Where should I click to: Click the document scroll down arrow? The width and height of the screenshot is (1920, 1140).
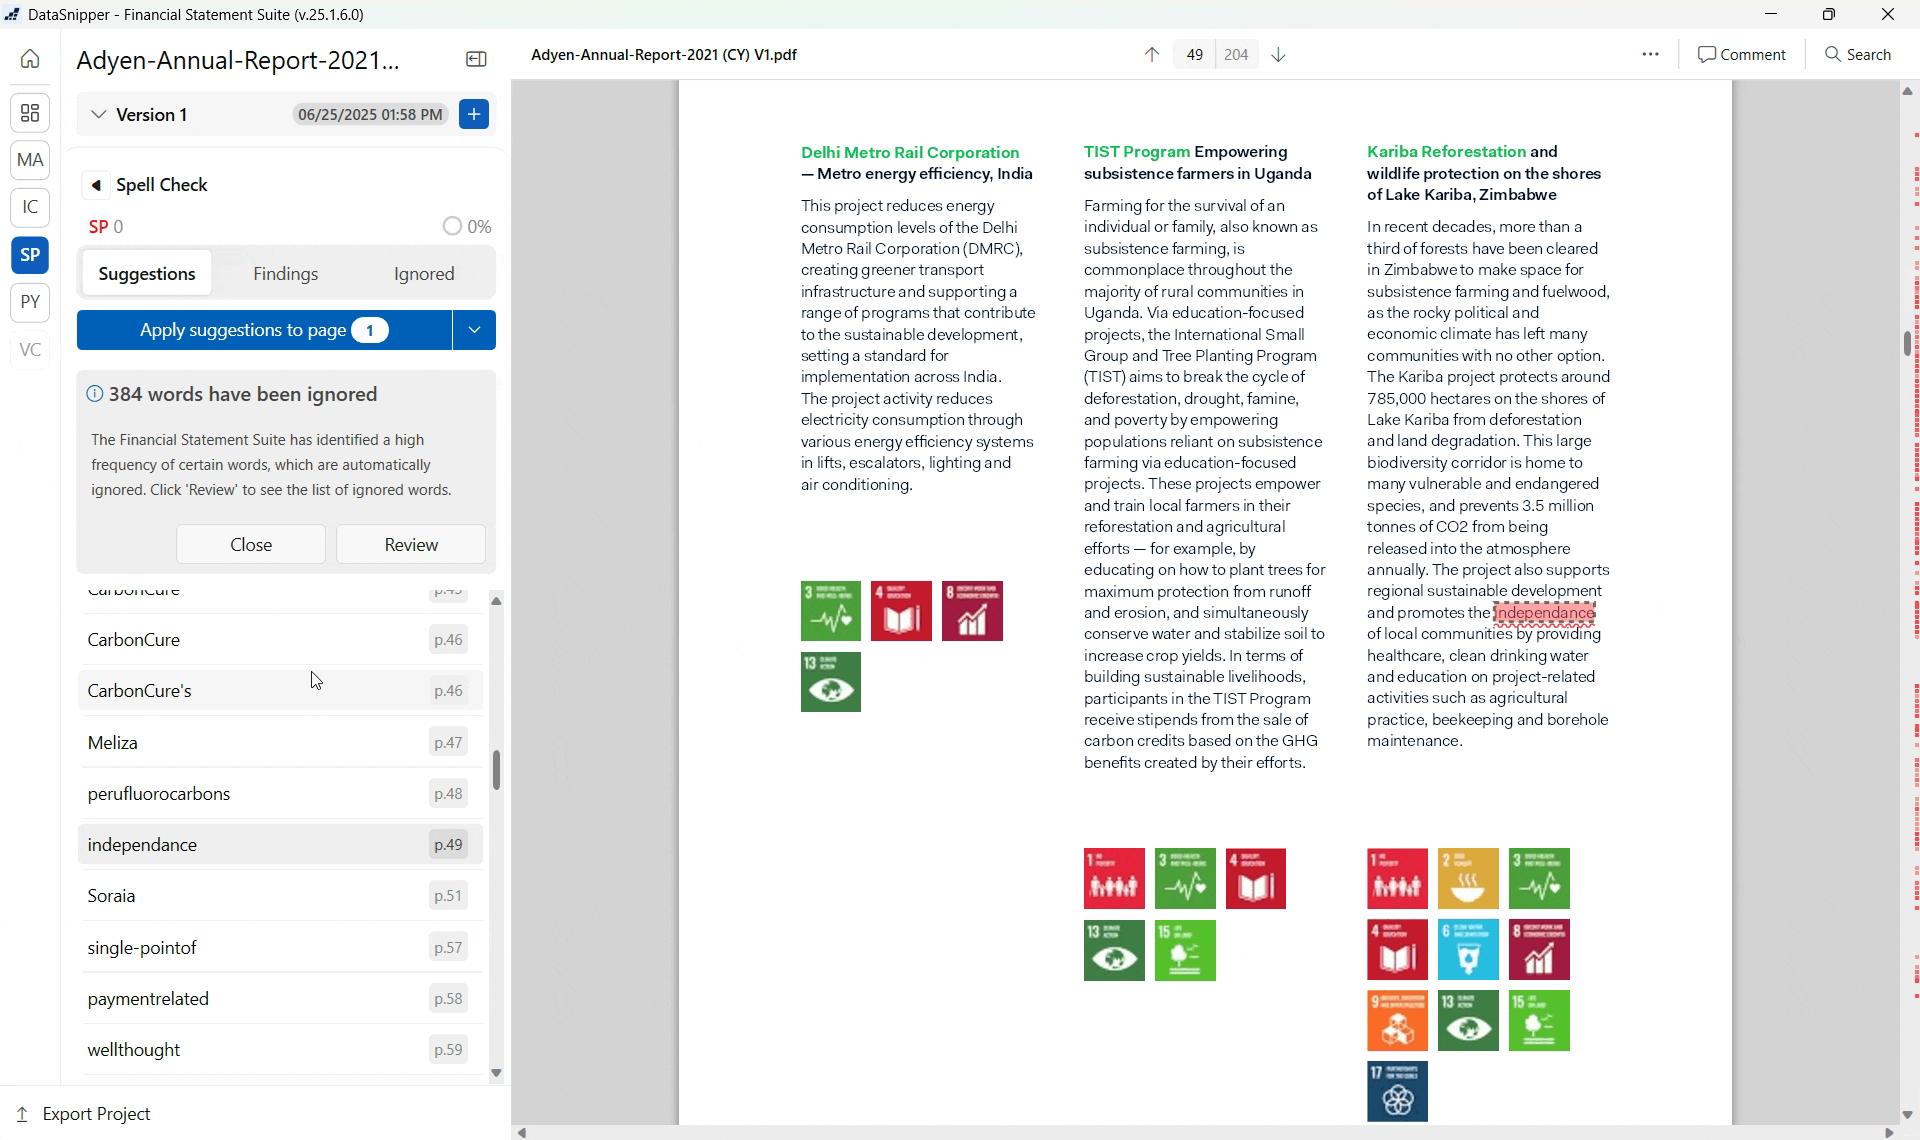click(1907, 1114)
